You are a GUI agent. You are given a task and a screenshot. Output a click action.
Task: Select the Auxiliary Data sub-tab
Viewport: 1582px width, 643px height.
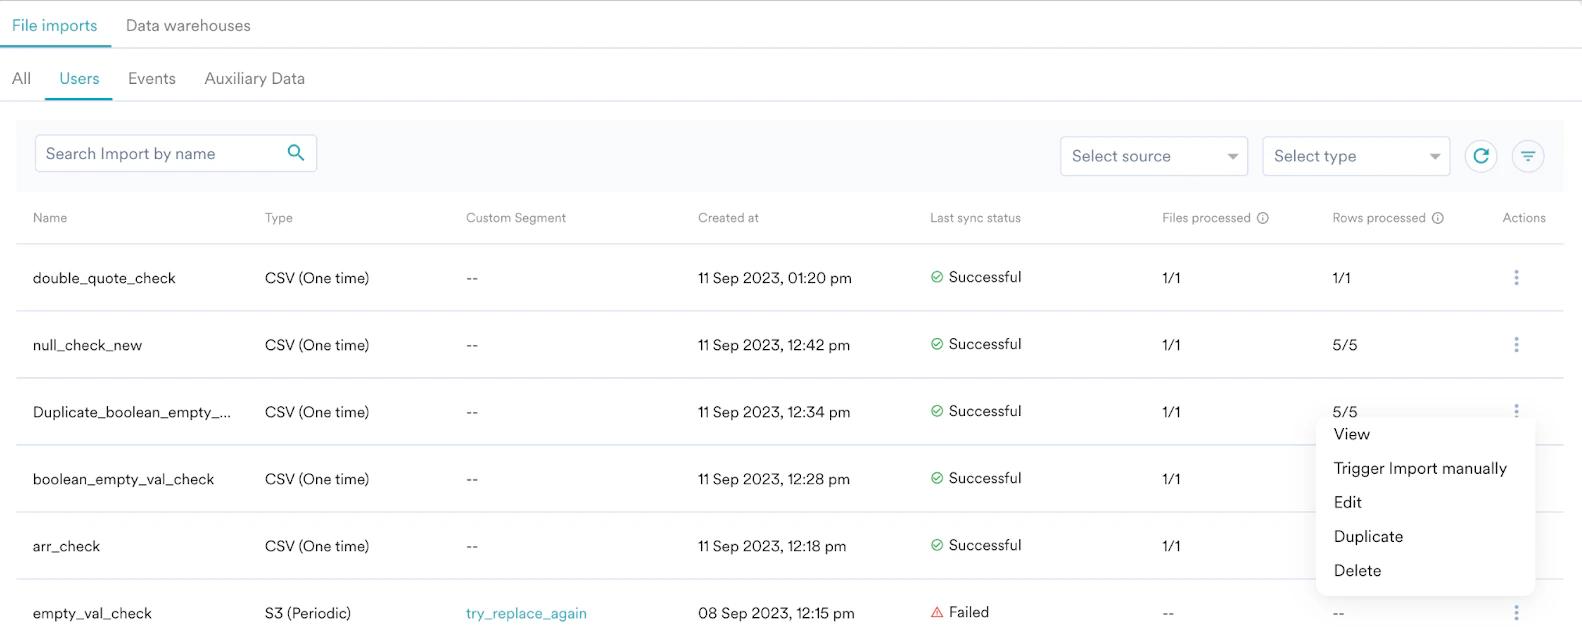pos(255,78)
